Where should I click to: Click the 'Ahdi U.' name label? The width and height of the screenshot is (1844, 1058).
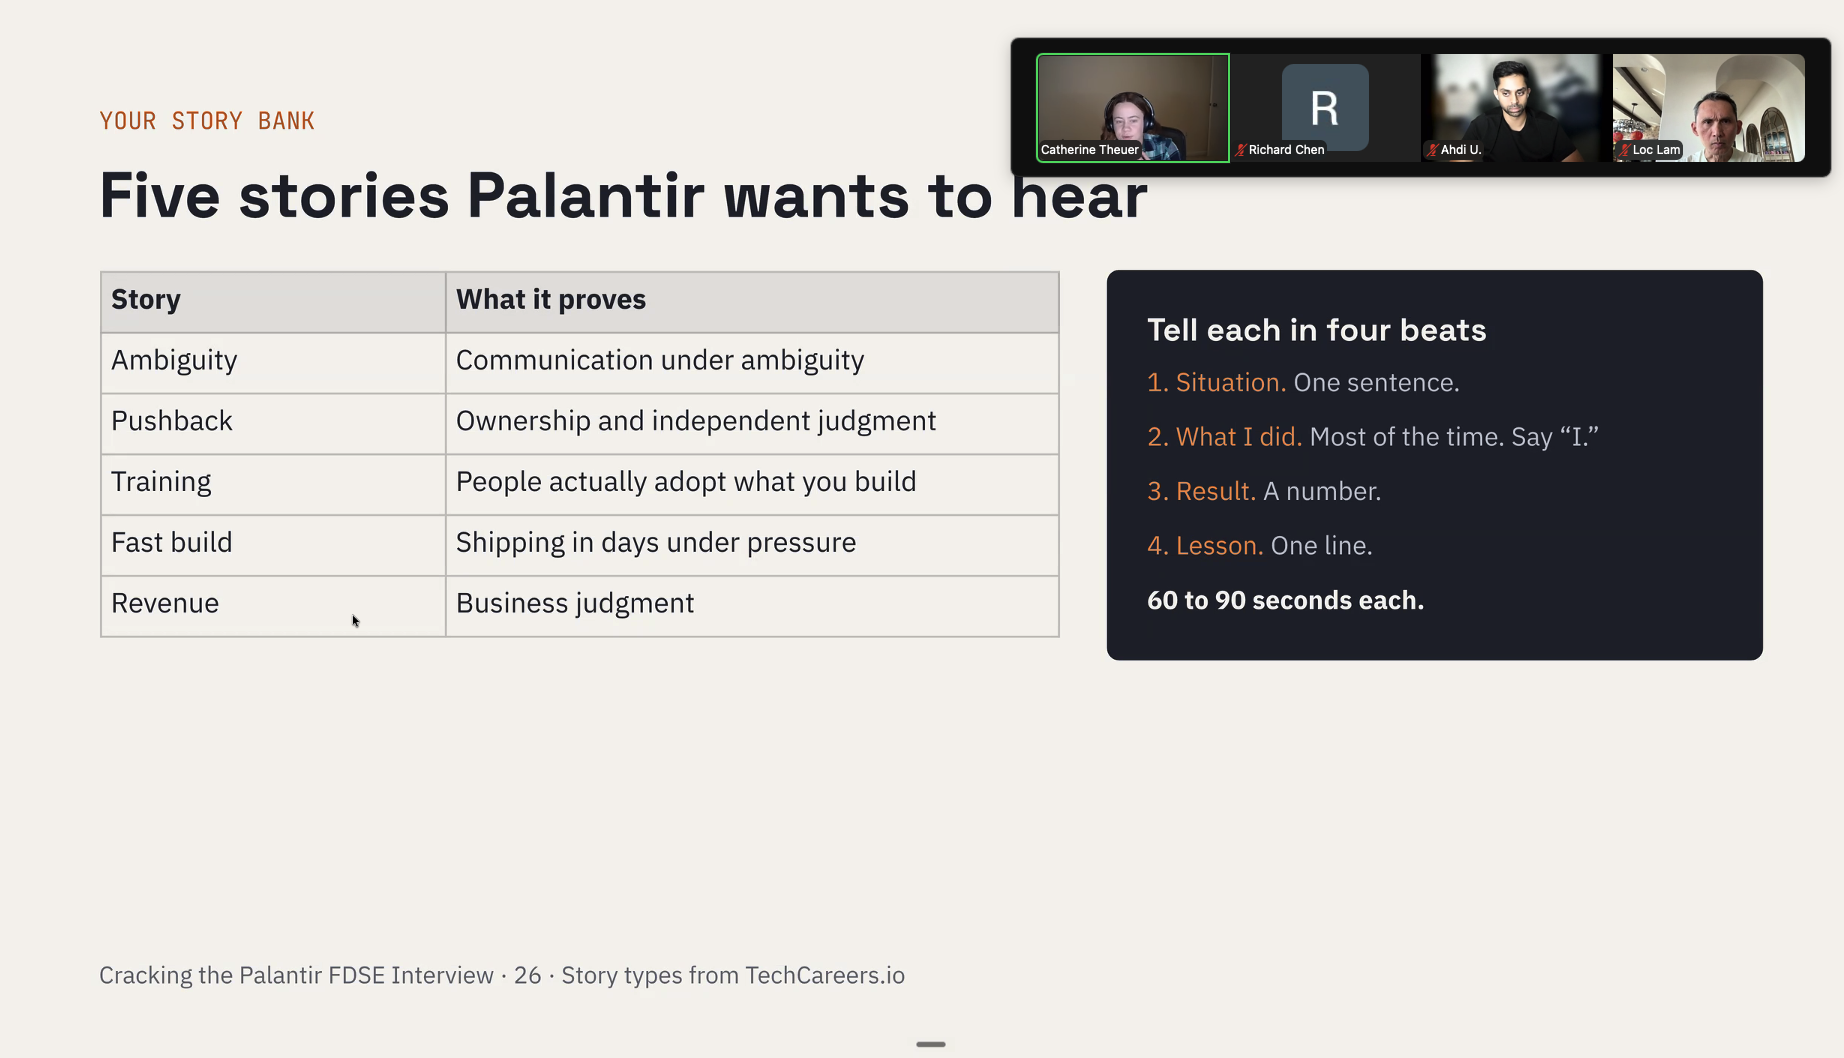tap(1461, 150)
